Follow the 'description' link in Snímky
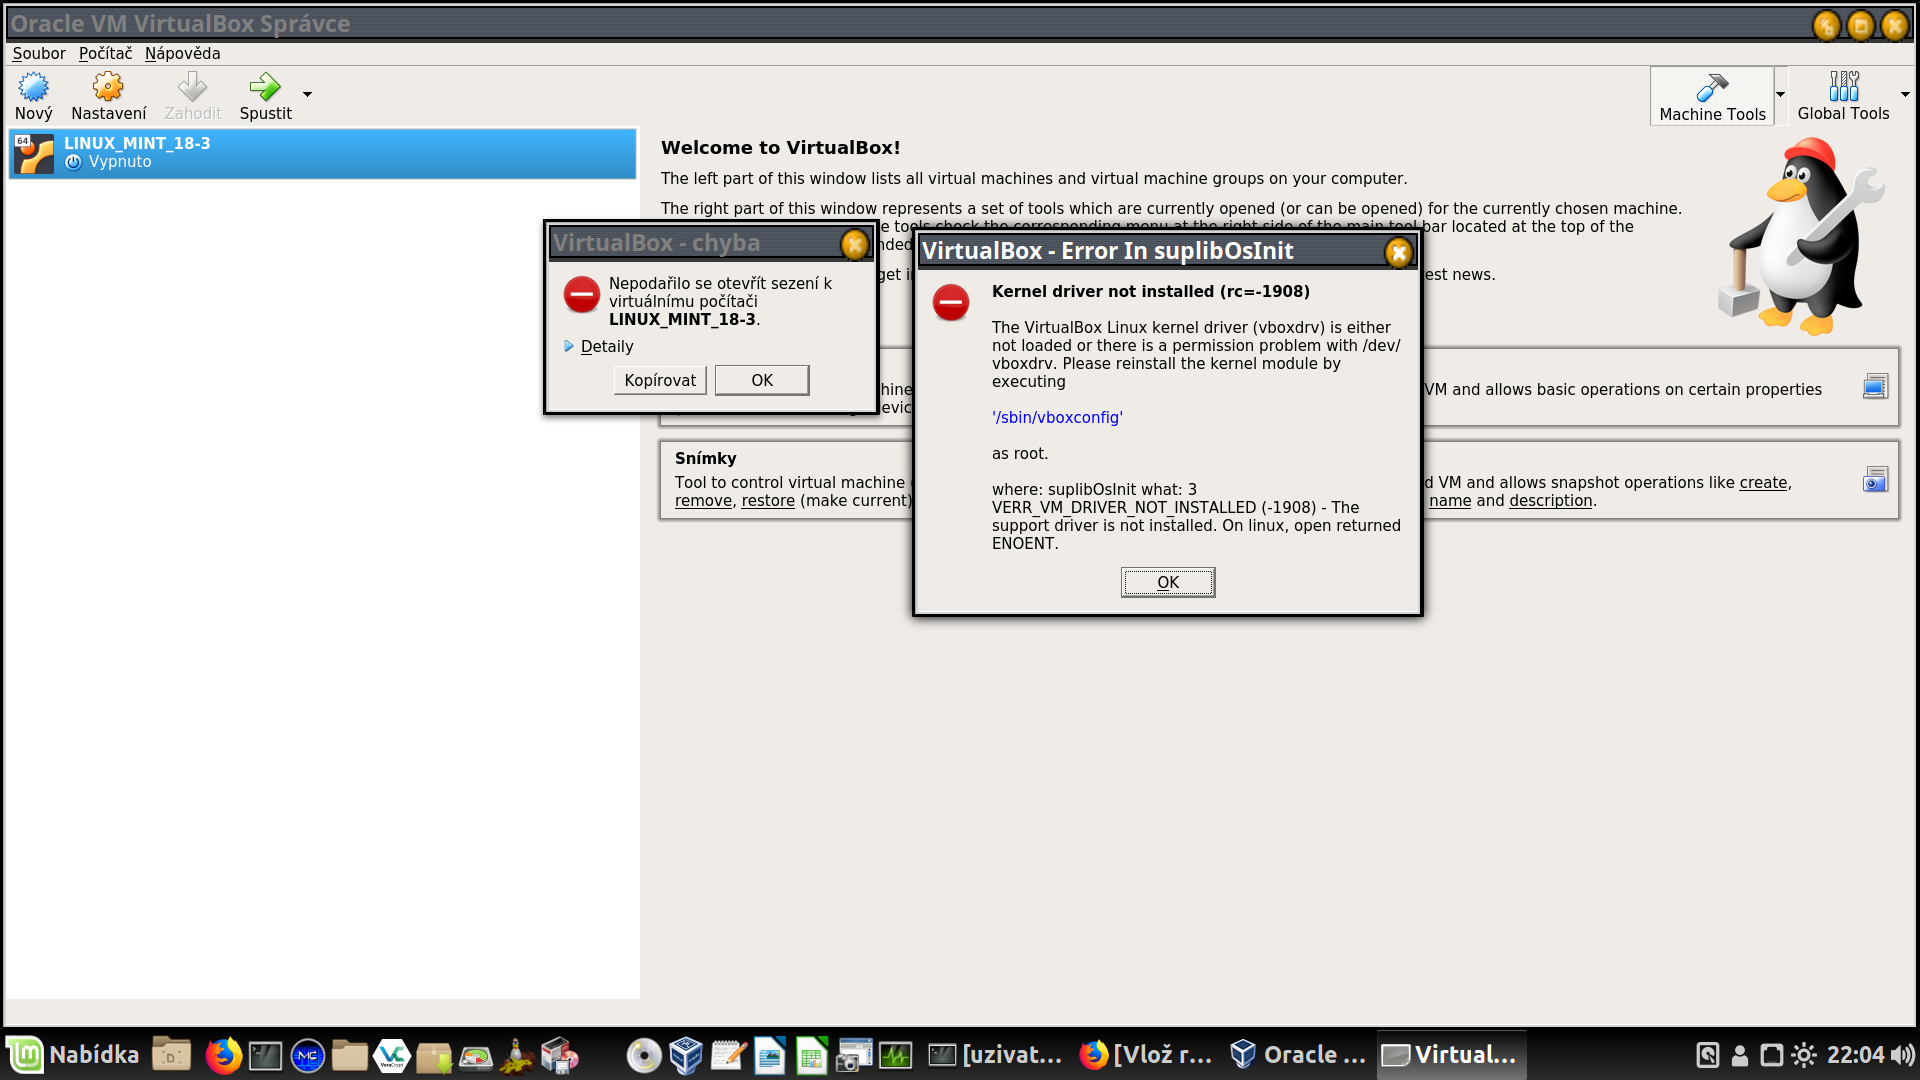This screenshot has height=1080, width=1920. (x=1550, y=501)
